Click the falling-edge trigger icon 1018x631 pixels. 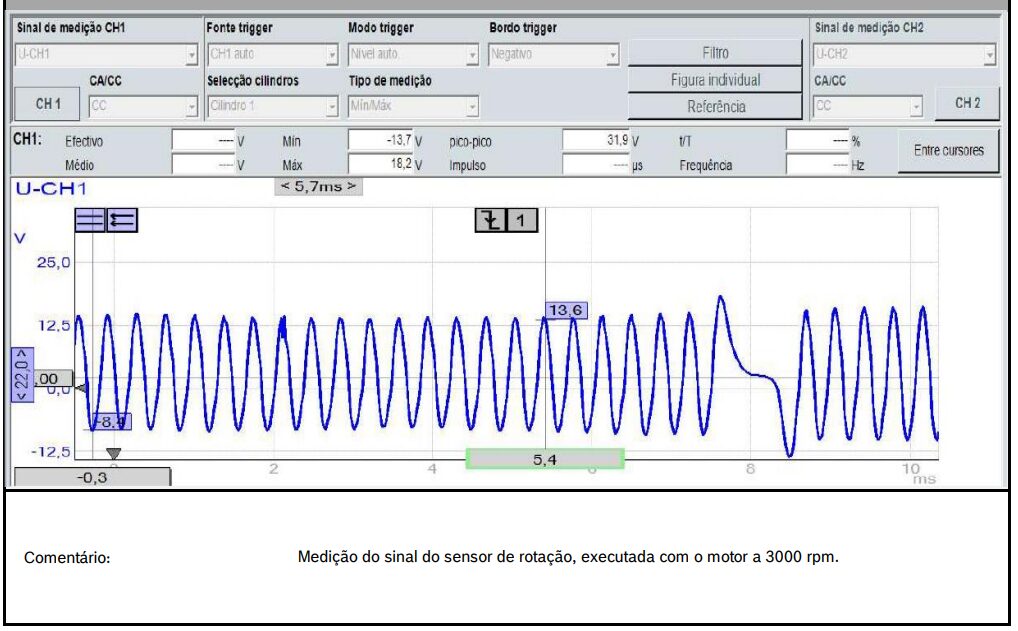click(489, 220)
